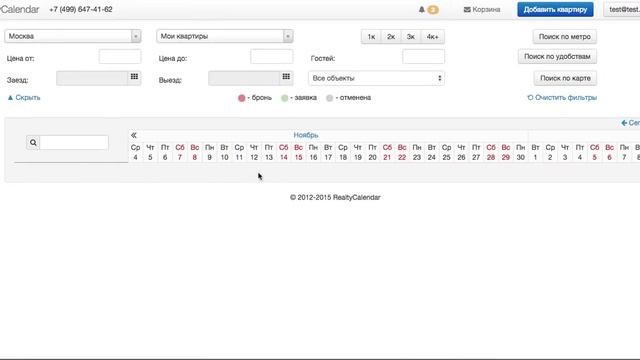This screenshot has width=640, height=360.
Task: Click the magnifier search icon
Action: [x=33, y=142]
